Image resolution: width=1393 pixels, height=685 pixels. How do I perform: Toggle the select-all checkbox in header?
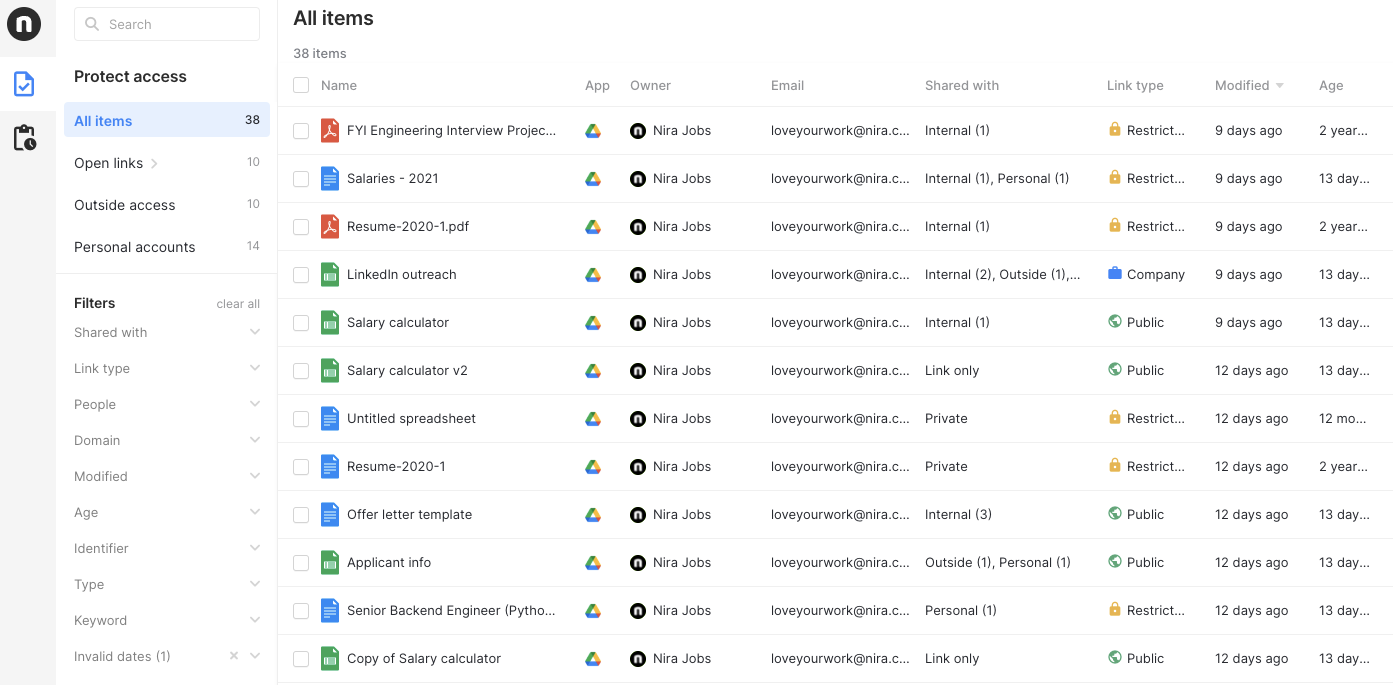pos(301,86)
